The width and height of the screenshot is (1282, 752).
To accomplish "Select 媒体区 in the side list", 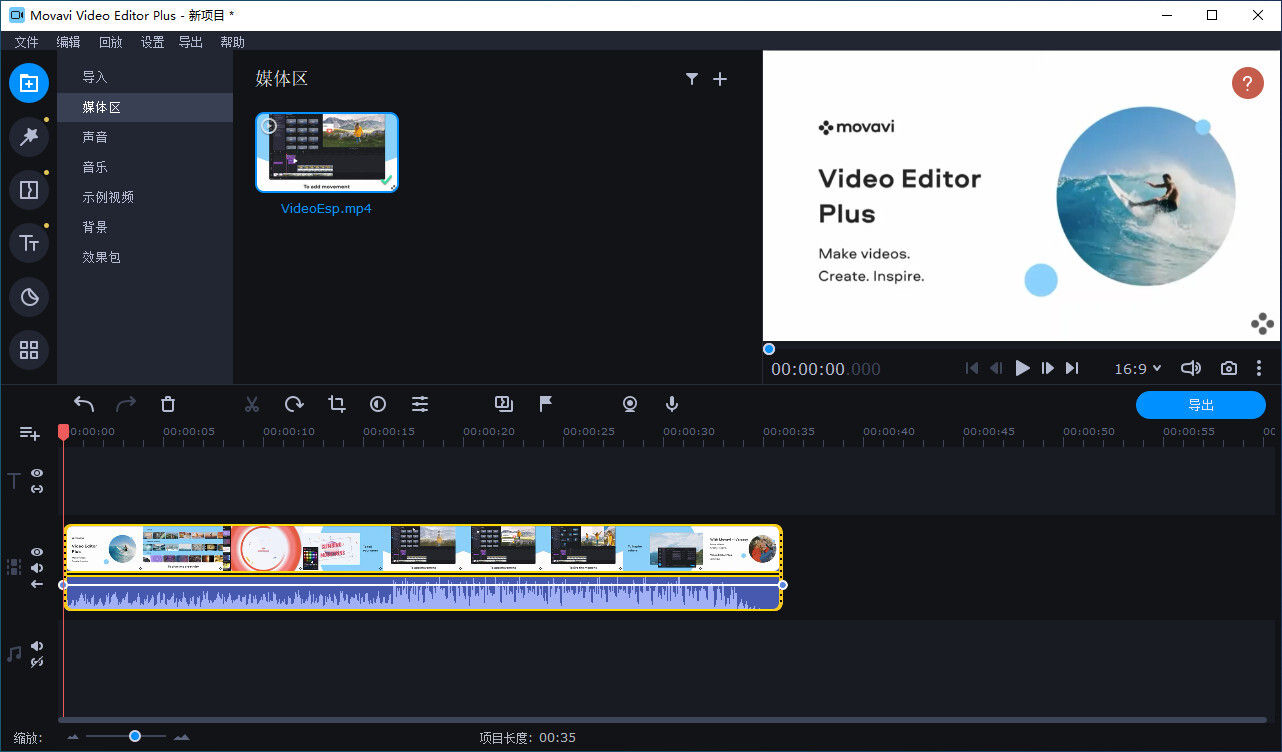I will 145,107.
